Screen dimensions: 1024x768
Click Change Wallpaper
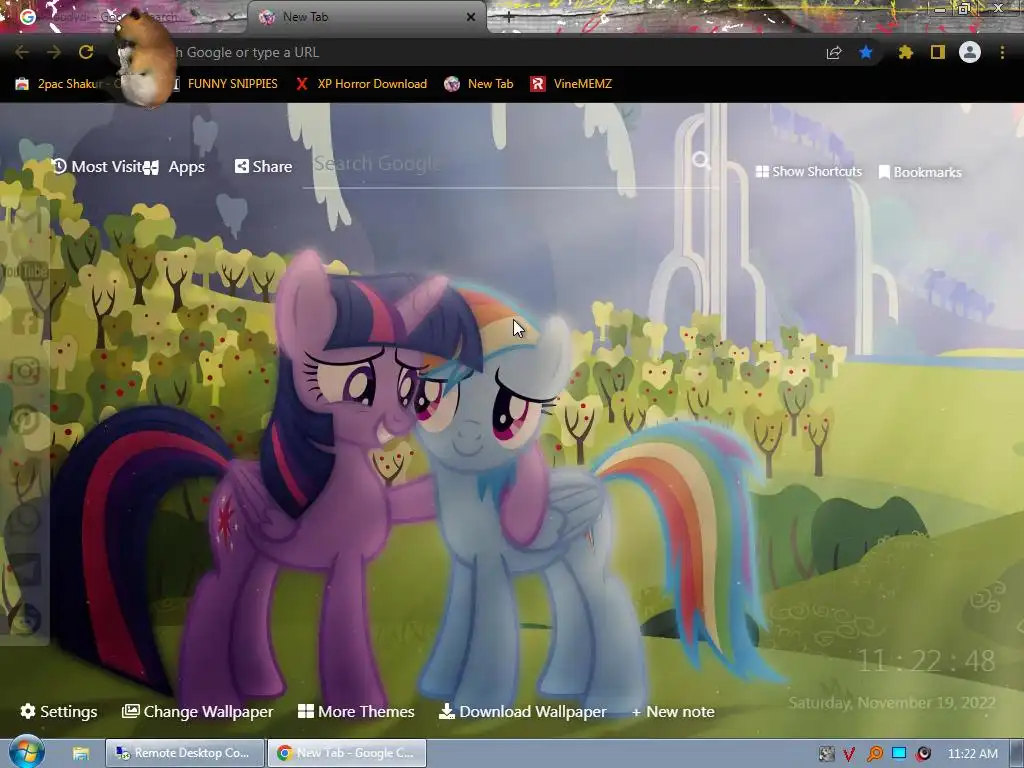tap(198, 711)
